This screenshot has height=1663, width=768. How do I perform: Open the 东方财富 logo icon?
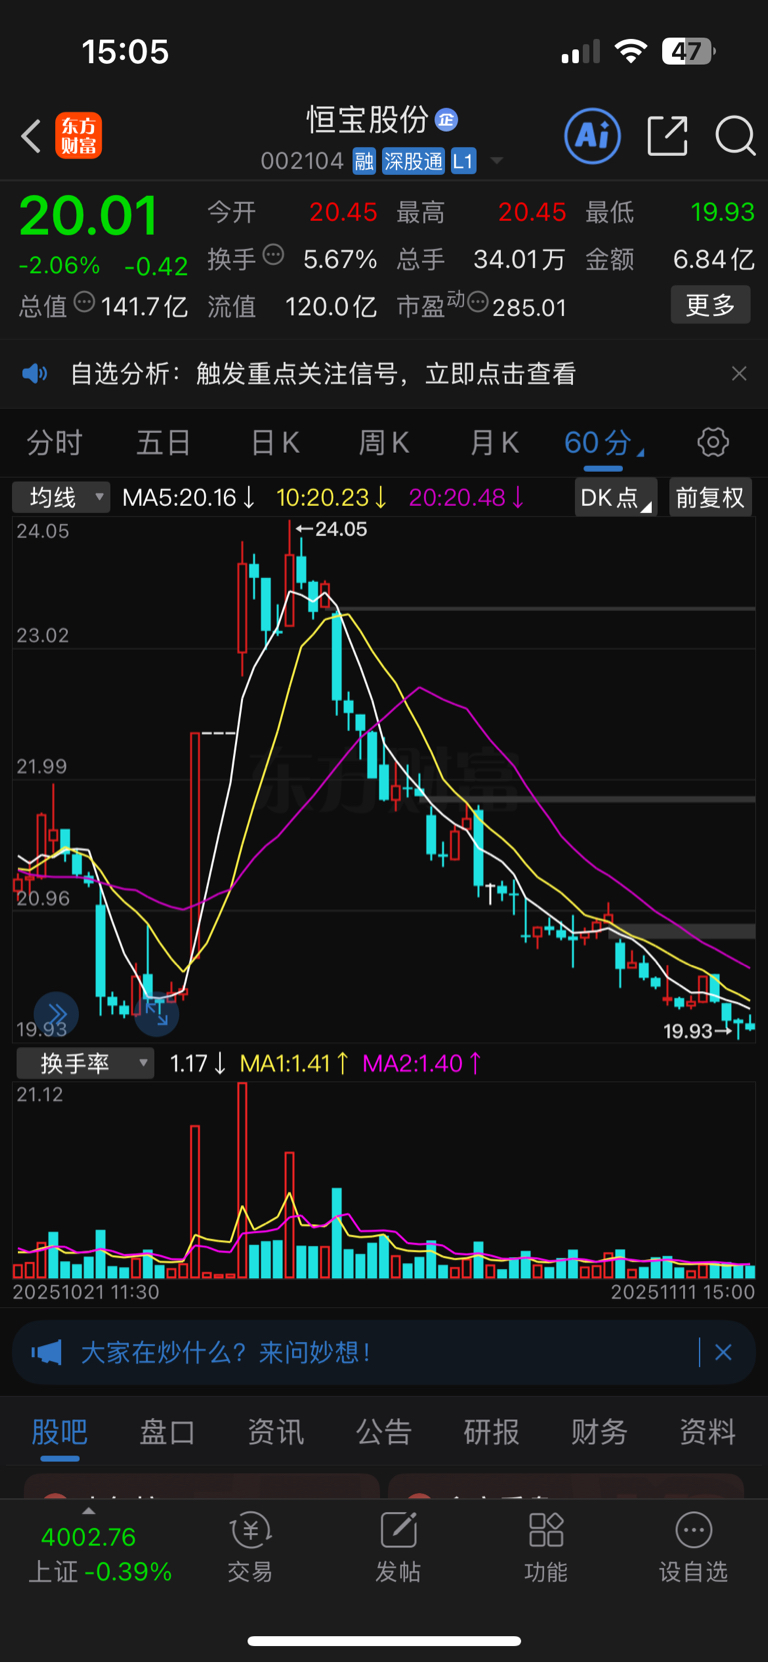pos(78,136)
